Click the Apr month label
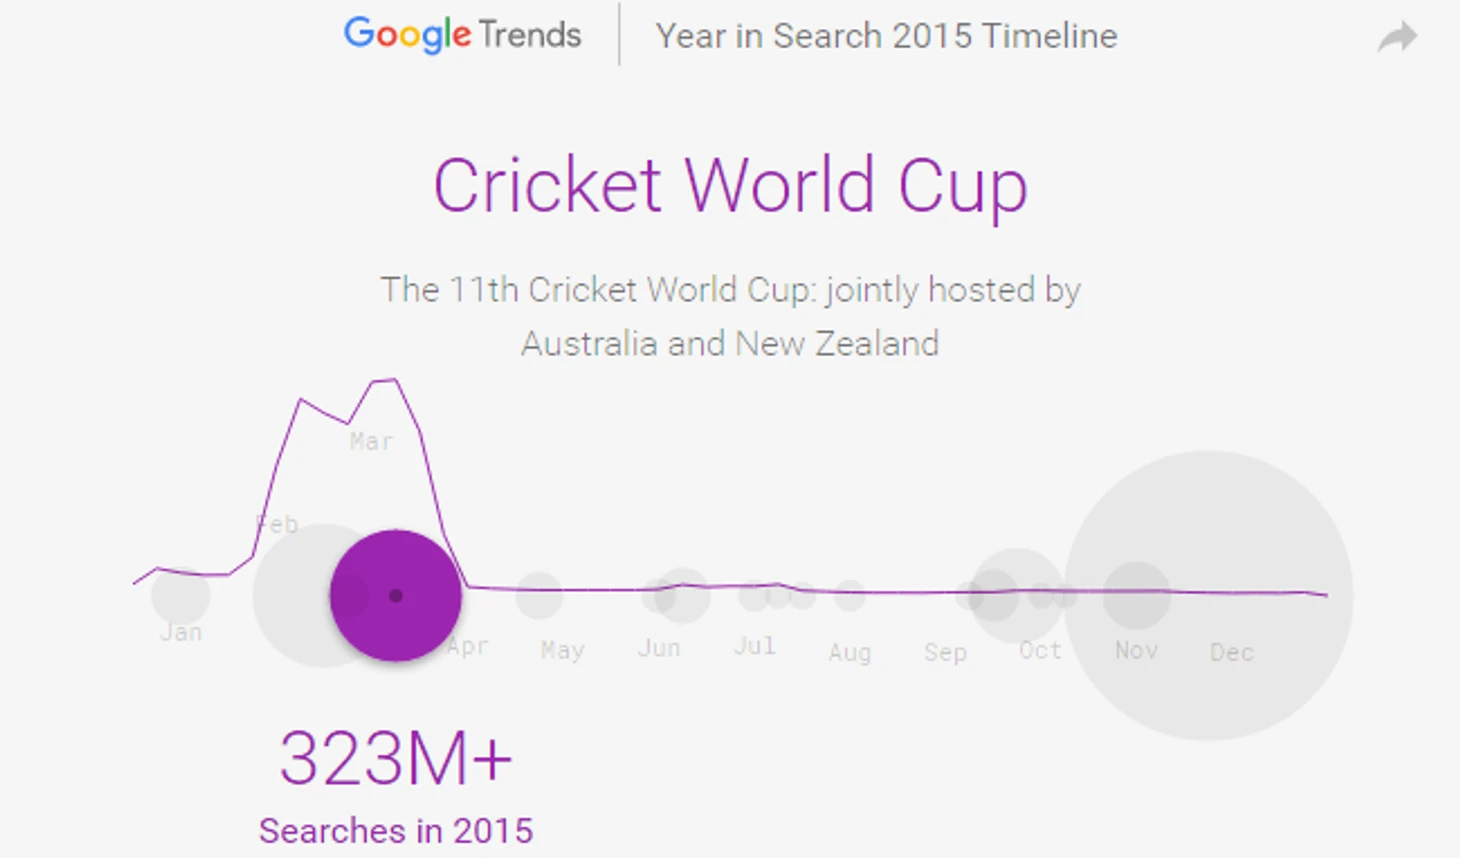Screen dimensions: 1460x858 (468, 647)
